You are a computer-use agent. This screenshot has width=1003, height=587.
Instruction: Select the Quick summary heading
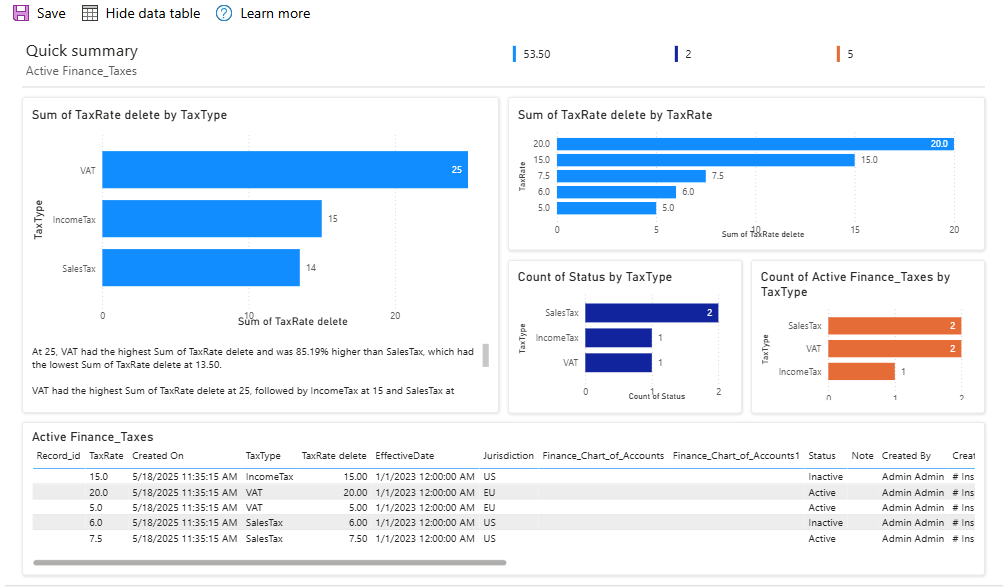(80, 50)
